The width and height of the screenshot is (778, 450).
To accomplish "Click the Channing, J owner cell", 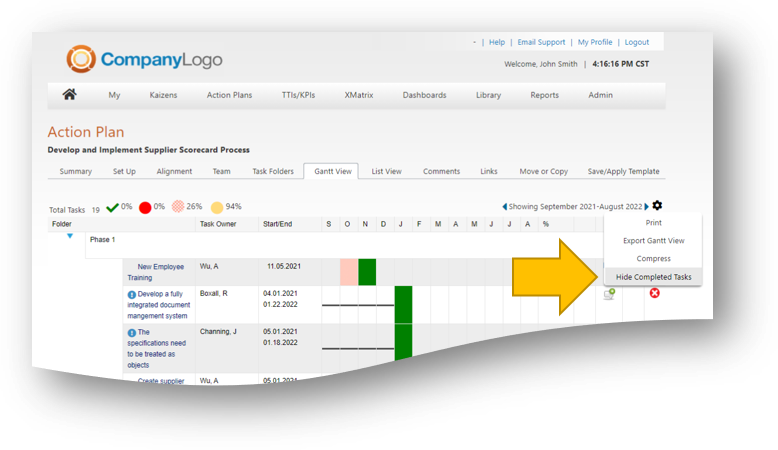I will (x=218, y=331).
